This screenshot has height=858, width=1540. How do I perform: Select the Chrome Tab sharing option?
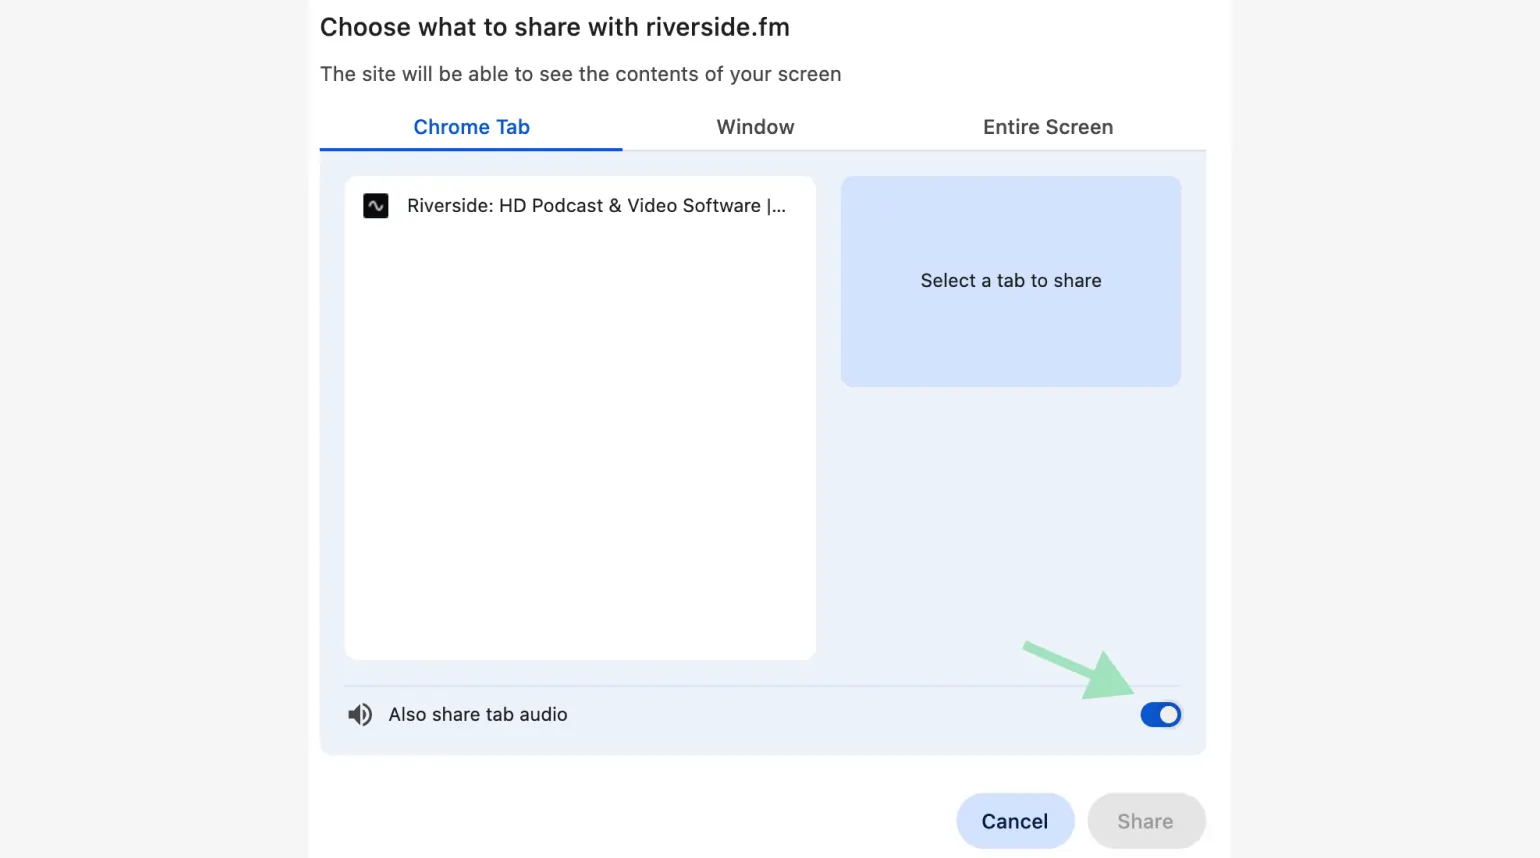point(471,127)
